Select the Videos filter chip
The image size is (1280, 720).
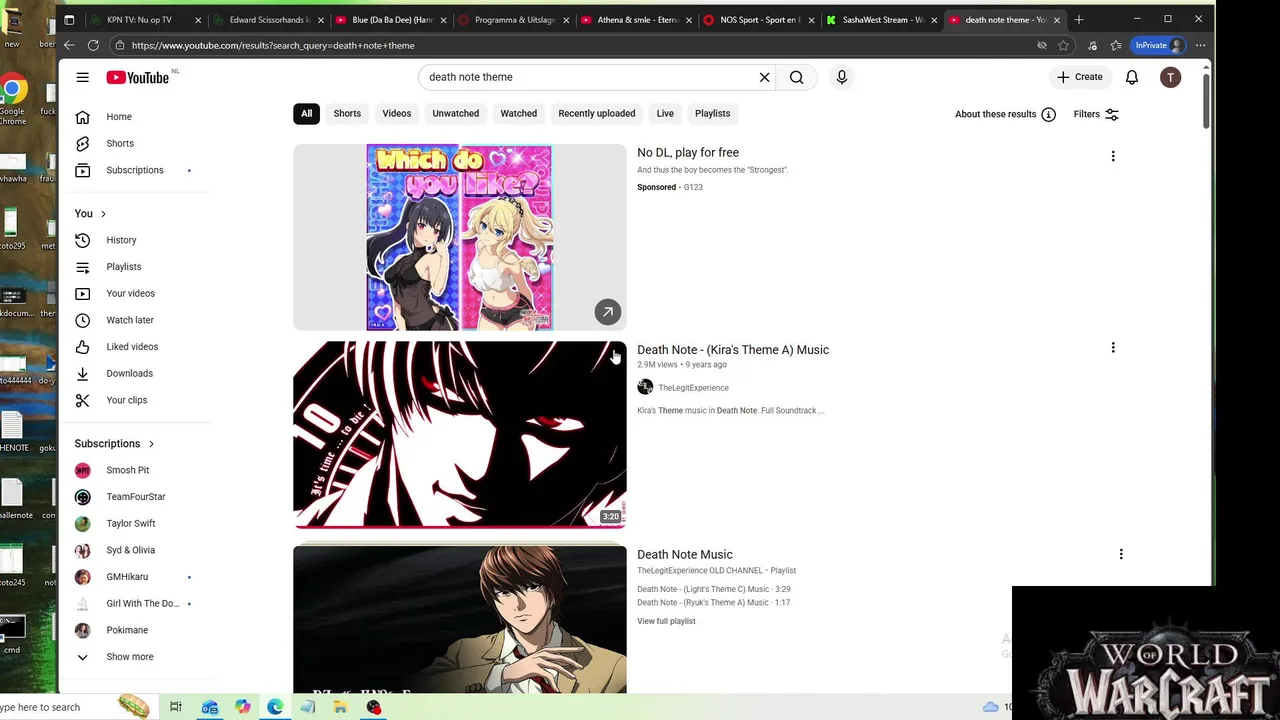pyautogui.click(x=397, y=113)
